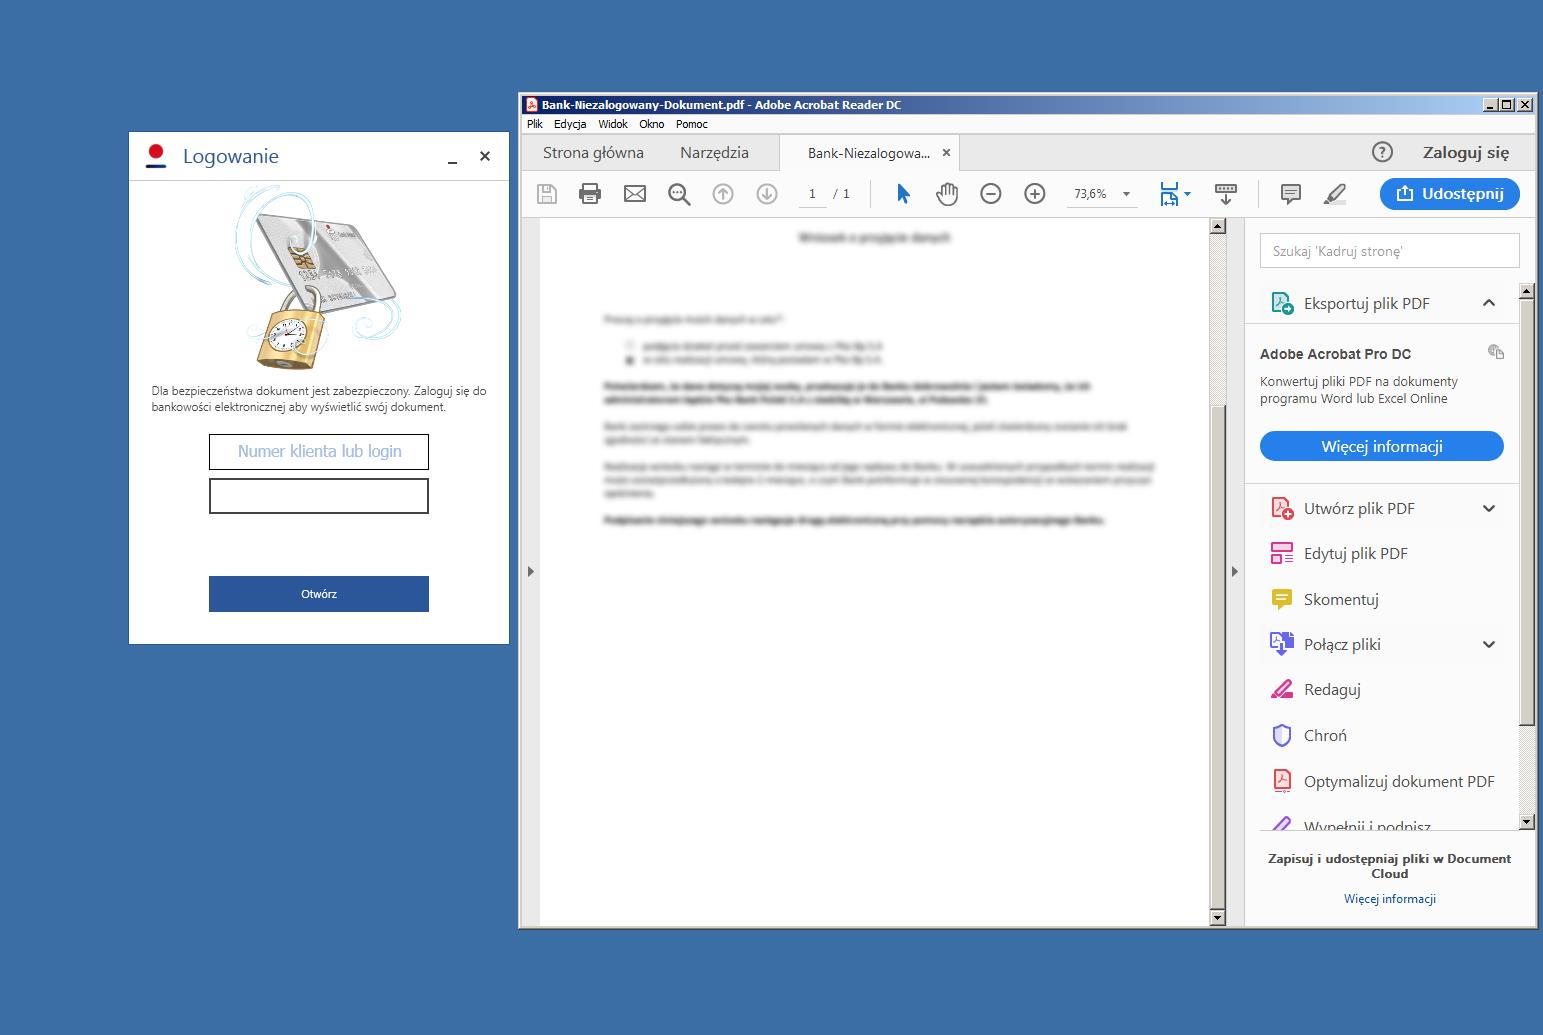Click the zoom in plus icon
This screenshot has height=1035, width=1543.
pyautogui.click(x=1035, y=194)
